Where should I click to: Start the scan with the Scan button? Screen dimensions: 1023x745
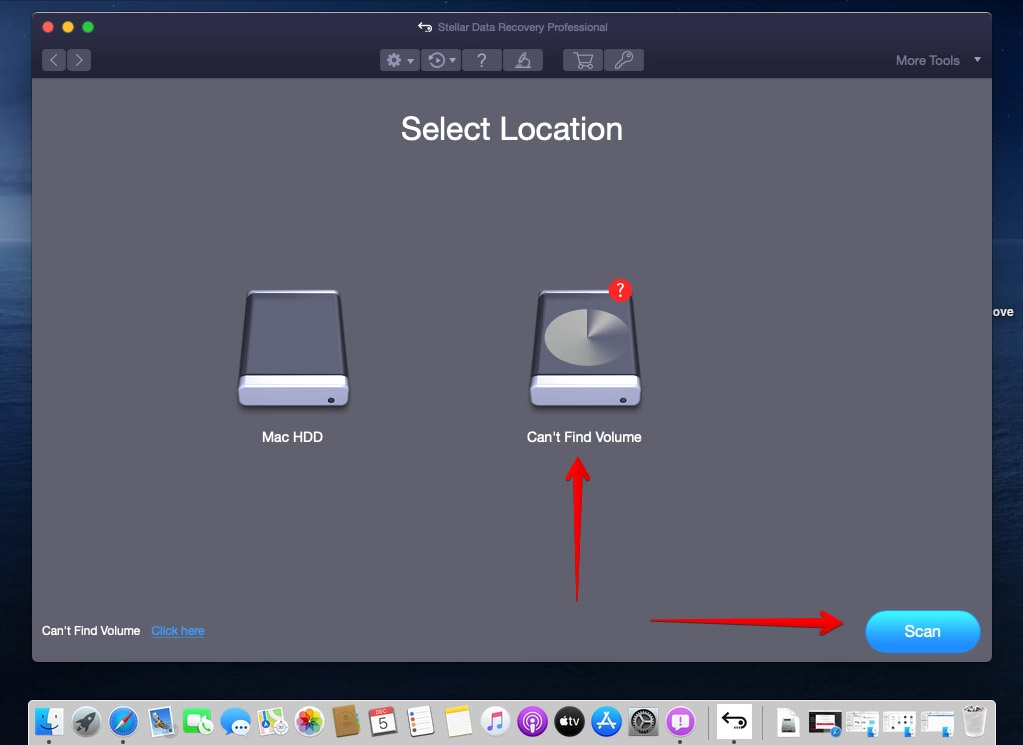click(x=923, y=631)
